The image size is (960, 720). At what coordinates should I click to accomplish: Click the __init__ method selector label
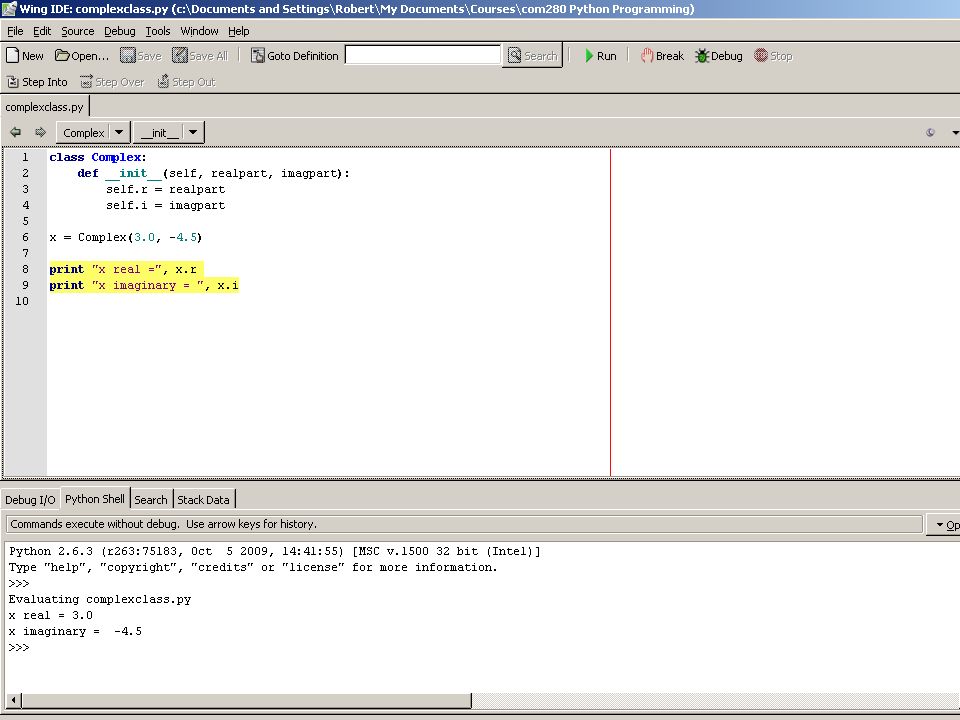(159, 132)
